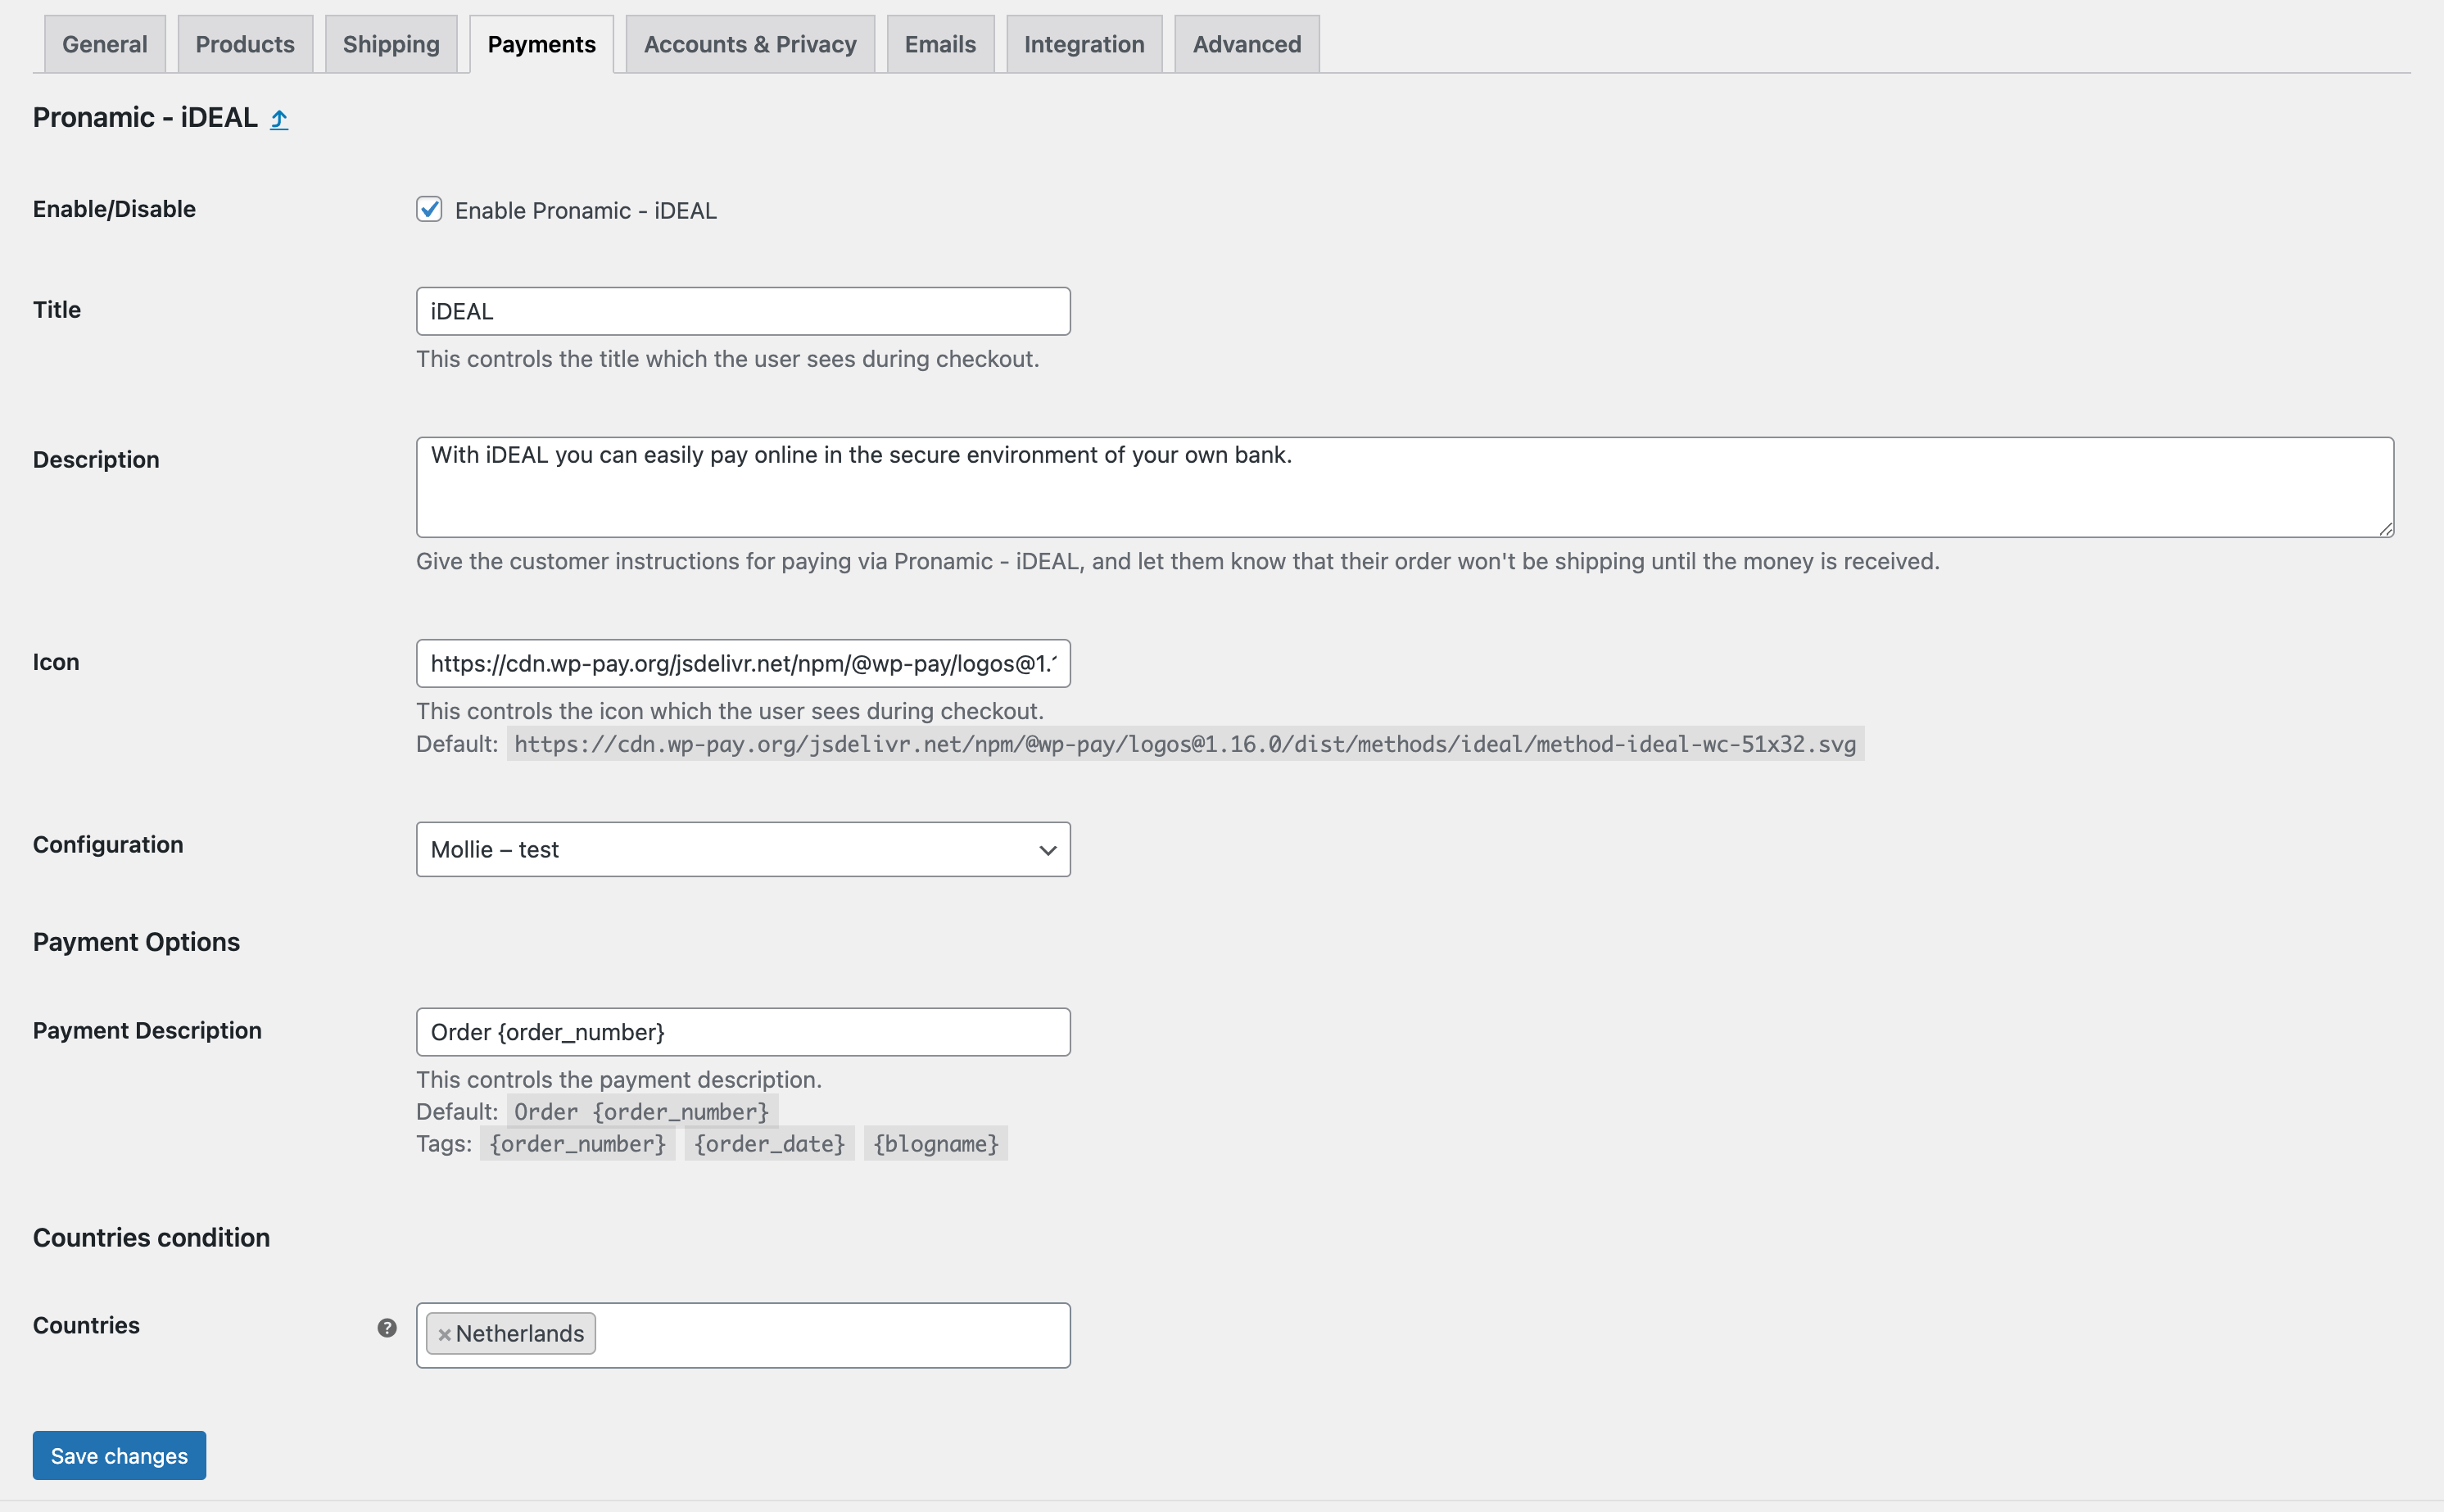The height and width of the screenshot is (1512, 2444).
Task: Switch to the Advanced tab
Action: (1247, 43)
